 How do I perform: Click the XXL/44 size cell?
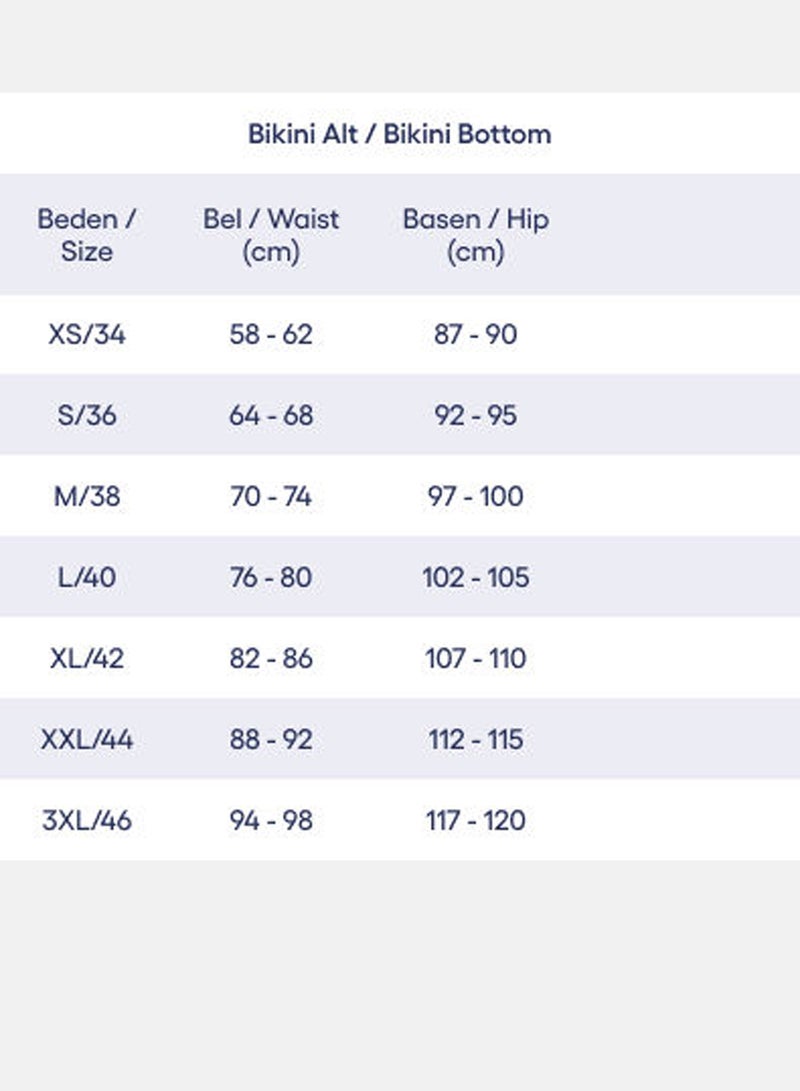87,740
